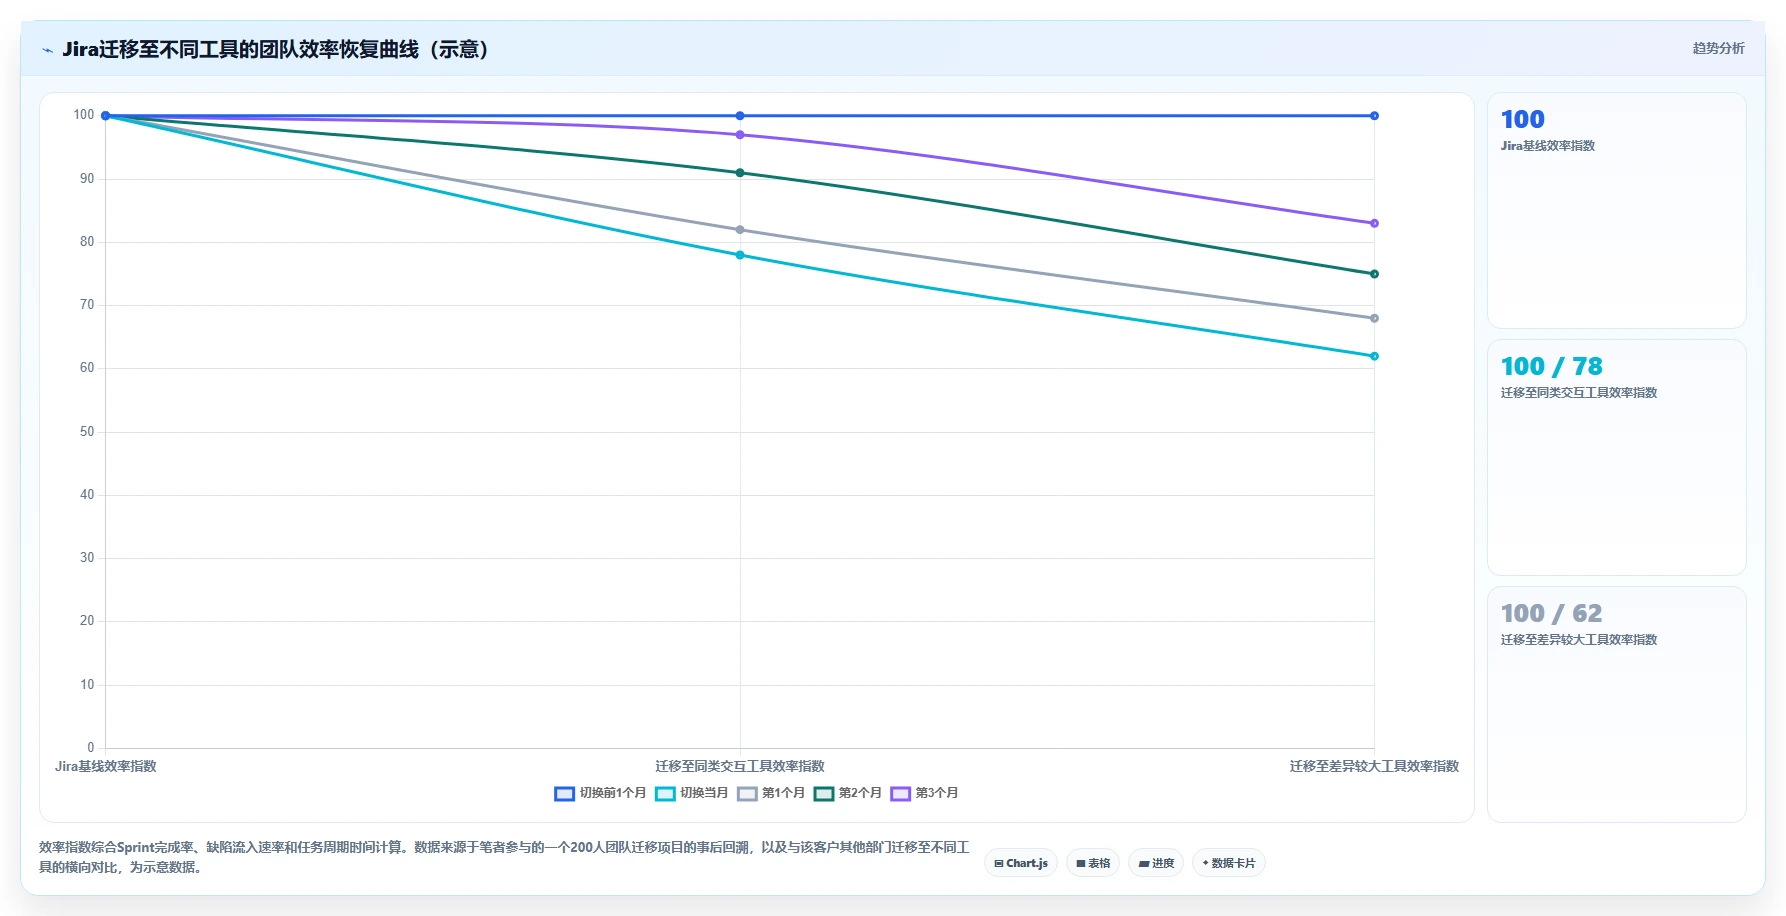Click the card label 迁移至同类交互工具效率指数
The image size is (1786, 916).
click(x=1579, y=393)
